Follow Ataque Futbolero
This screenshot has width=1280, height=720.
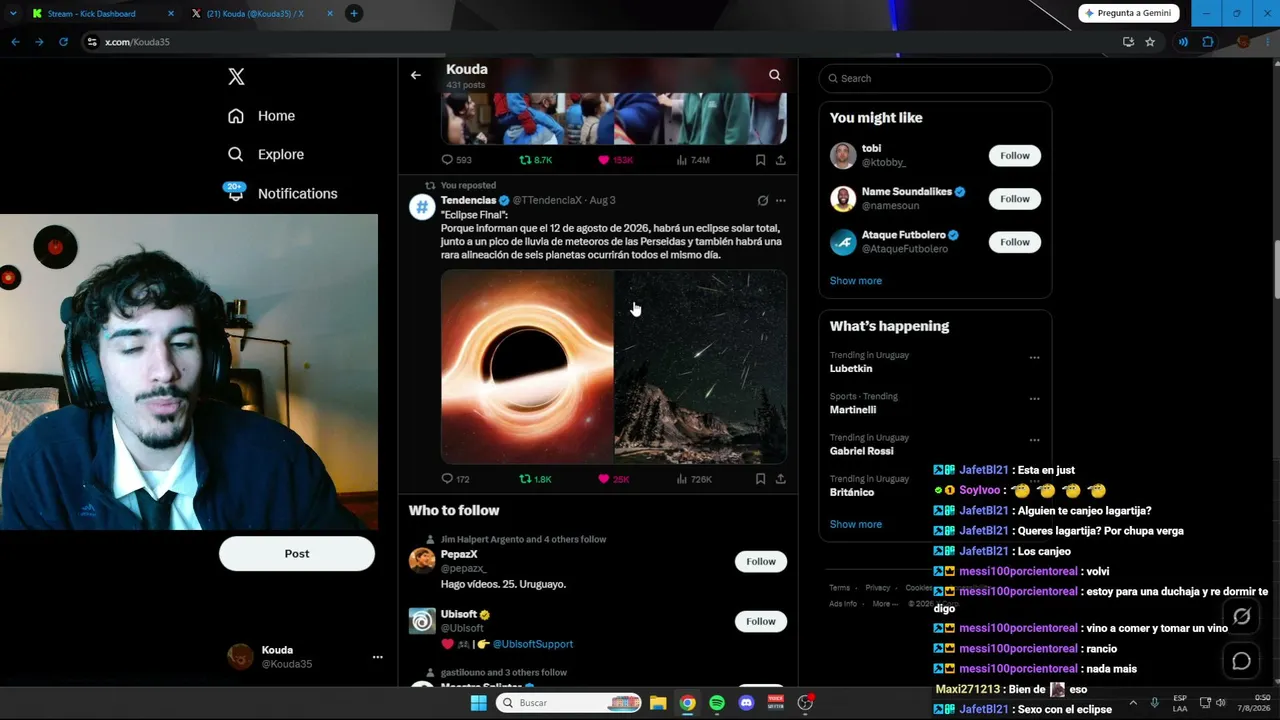1015,242
